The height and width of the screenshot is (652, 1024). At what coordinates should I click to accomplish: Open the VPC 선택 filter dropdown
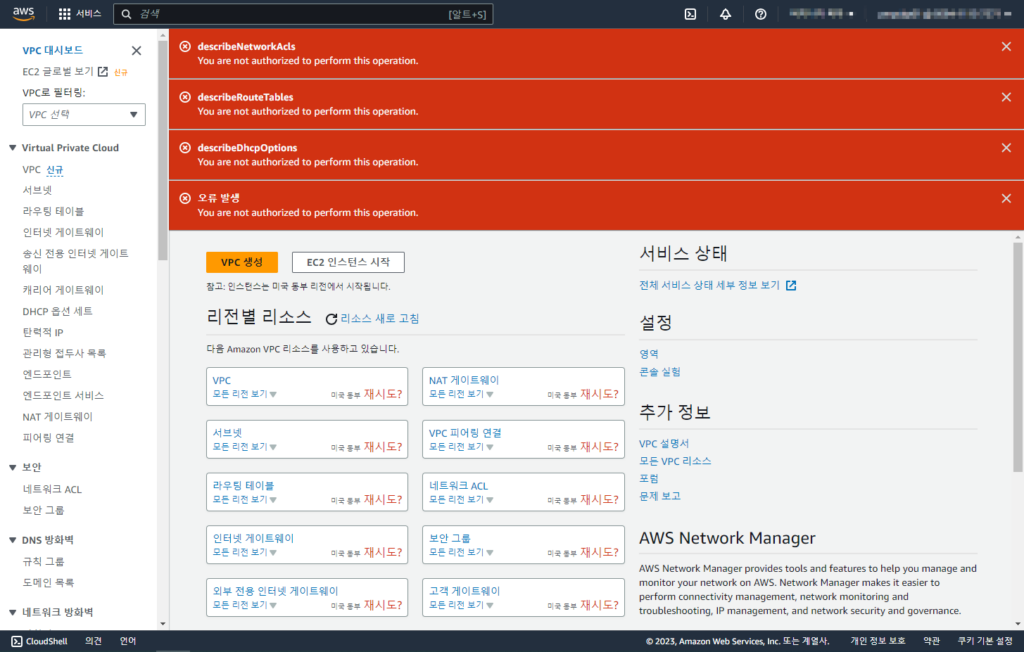click(84, 114)
